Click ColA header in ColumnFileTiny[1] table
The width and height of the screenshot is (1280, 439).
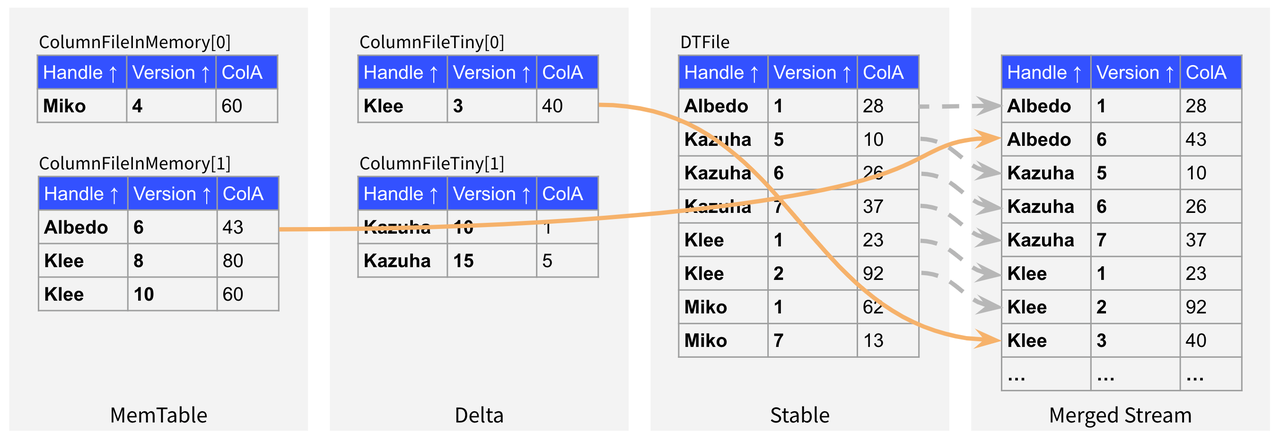coord(567,194)
